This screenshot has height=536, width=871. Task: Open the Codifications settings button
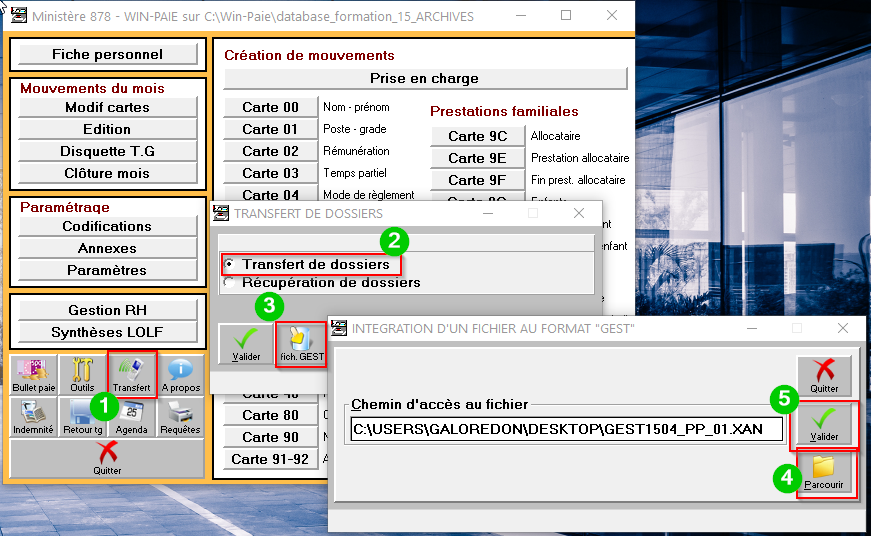click(x=107, y=226)
